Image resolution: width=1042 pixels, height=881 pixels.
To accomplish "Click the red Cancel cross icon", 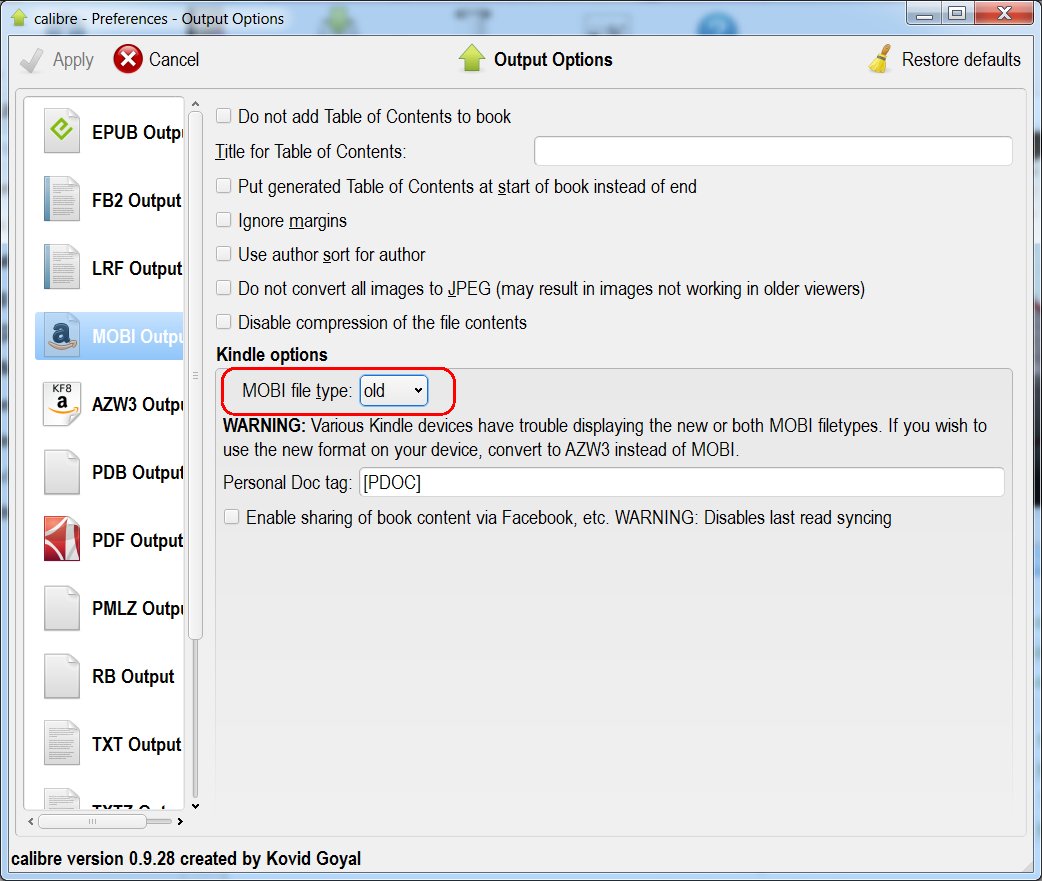I will click(128, 59).
